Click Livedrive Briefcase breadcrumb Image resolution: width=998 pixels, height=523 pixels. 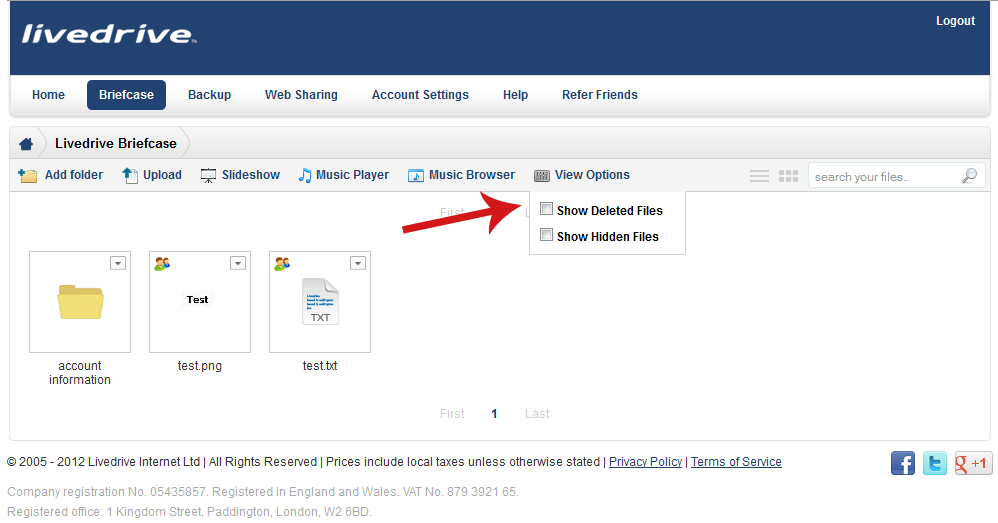pyautogui.click(x=116, y=144)
